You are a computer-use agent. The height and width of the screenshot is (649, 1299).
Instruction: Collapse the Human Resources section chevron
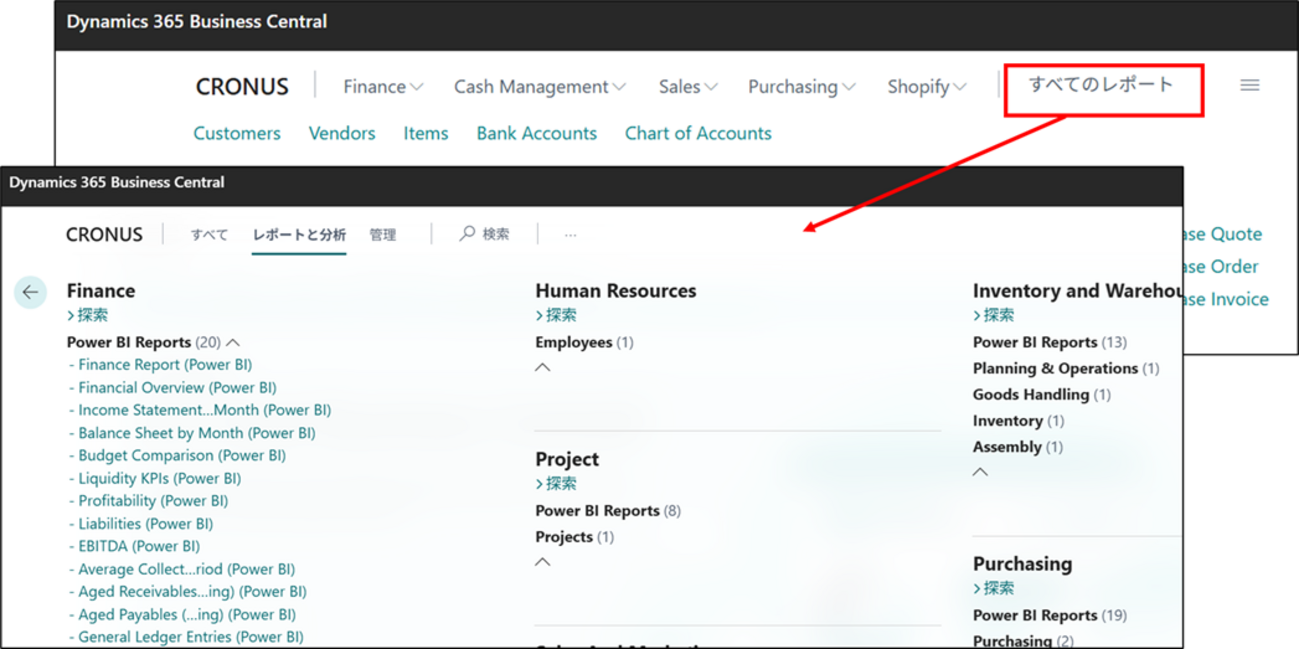tap(543, 367)
